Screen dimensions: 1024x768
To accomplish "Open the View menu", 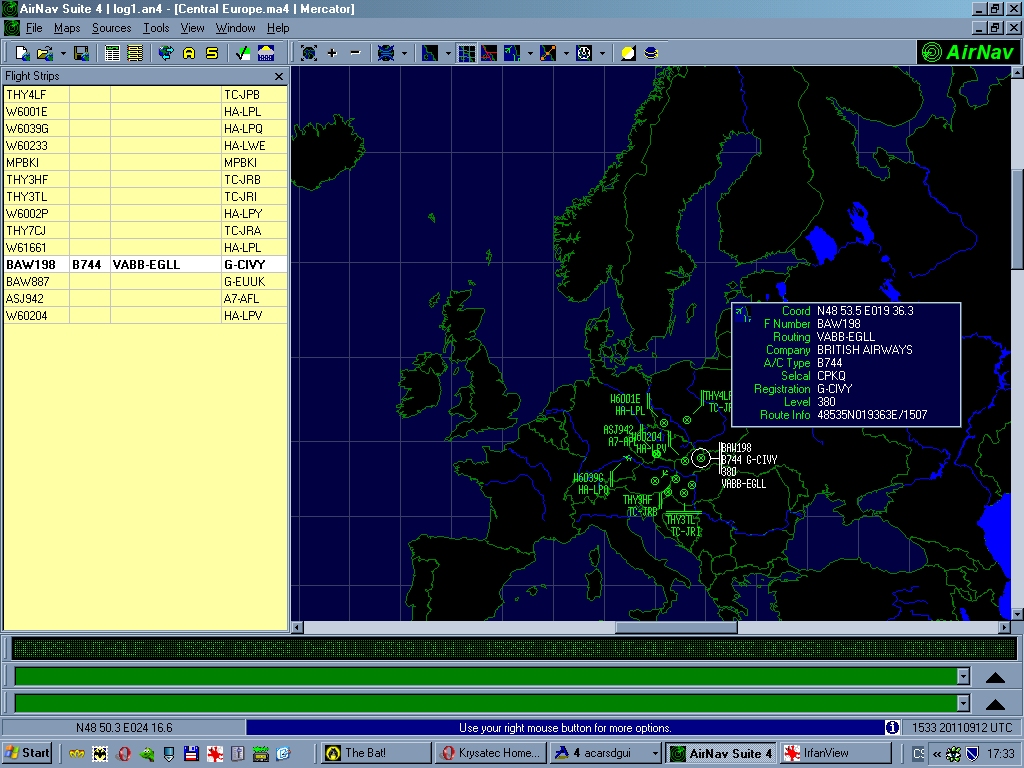I will (192, 28).
